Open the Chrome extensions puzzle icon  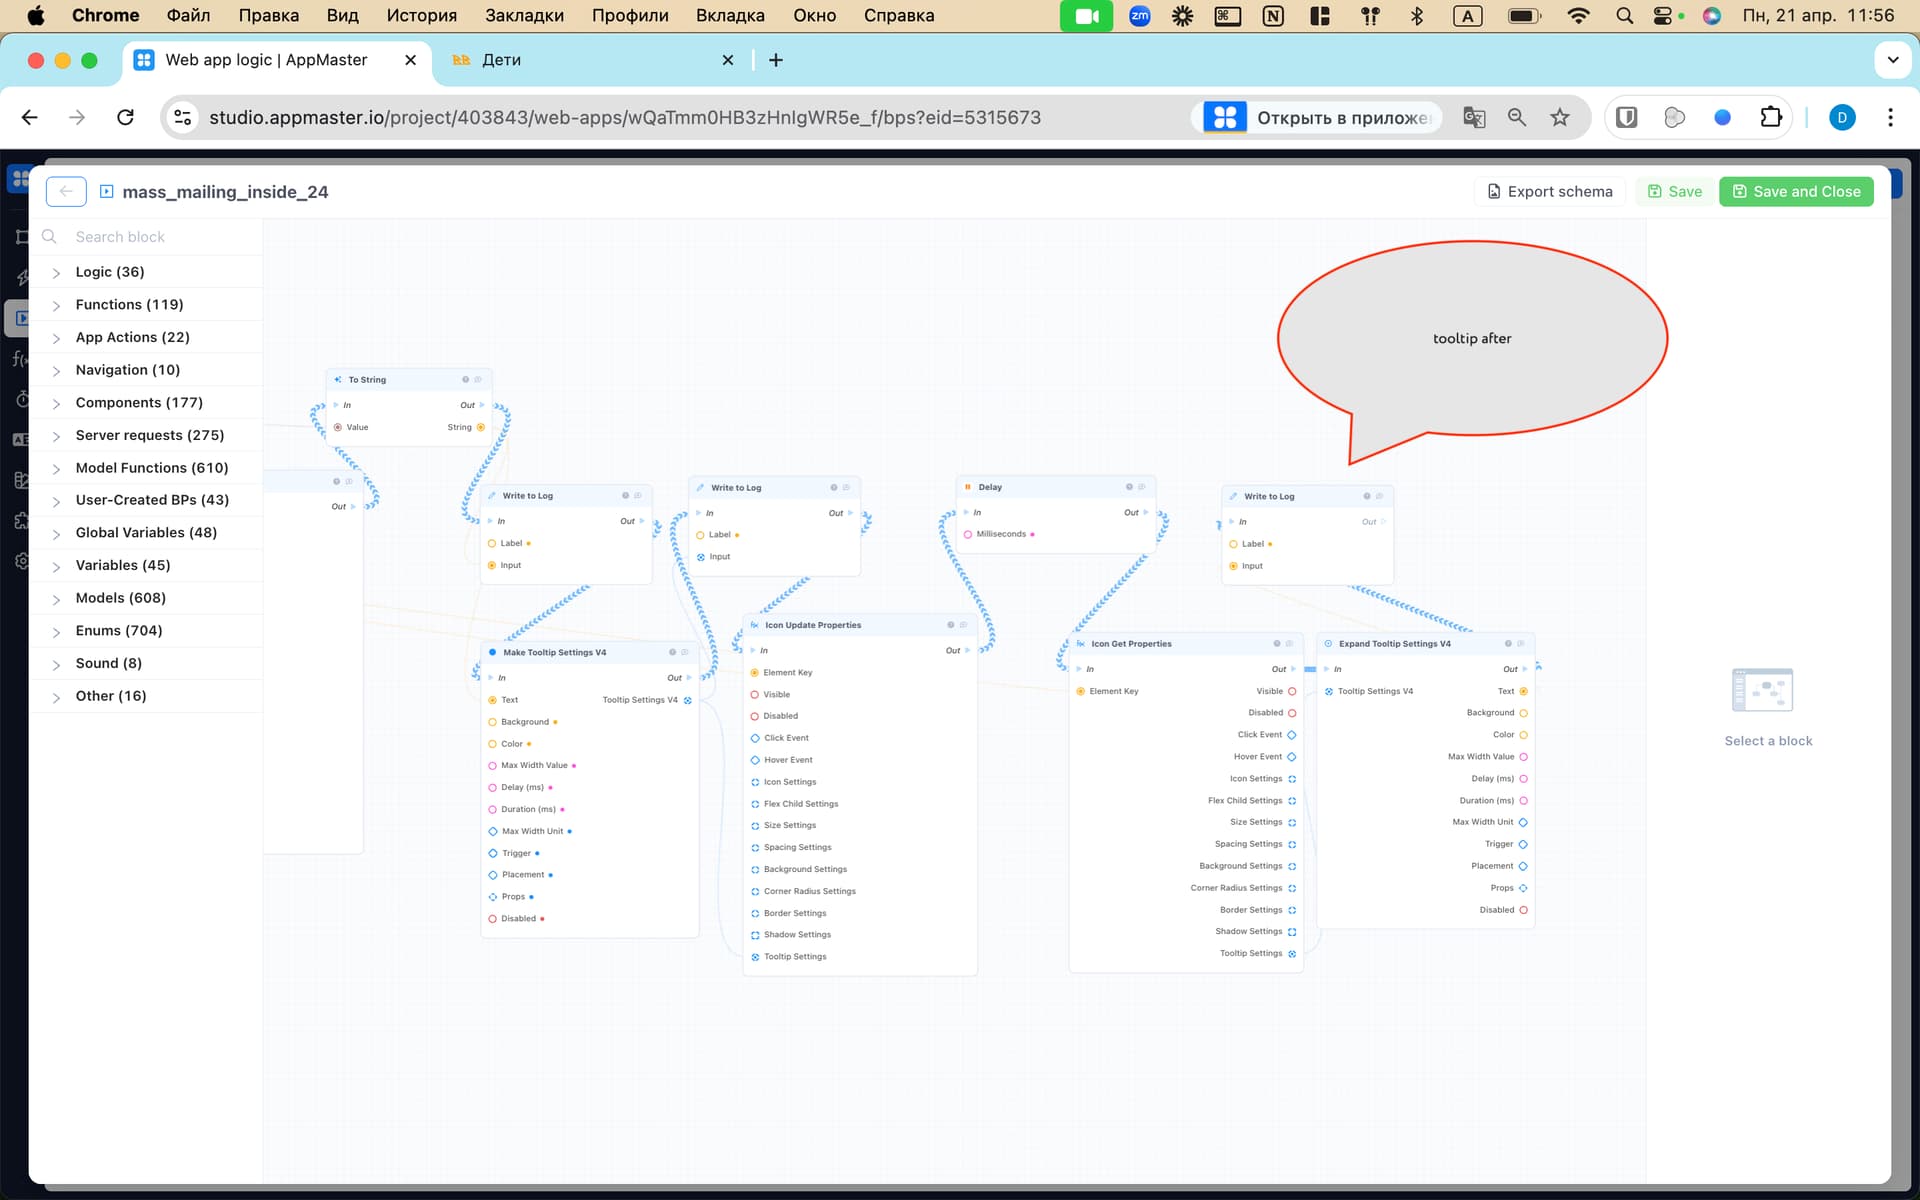pos(1771,118)
